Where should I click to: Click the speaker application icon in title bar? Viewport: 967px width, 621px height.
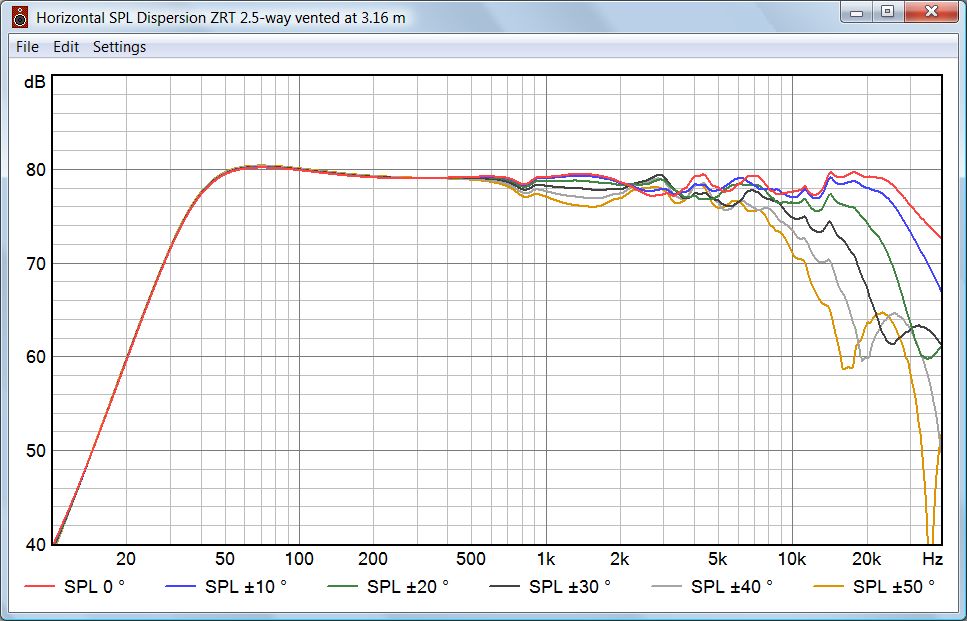[x=20, y=17]
